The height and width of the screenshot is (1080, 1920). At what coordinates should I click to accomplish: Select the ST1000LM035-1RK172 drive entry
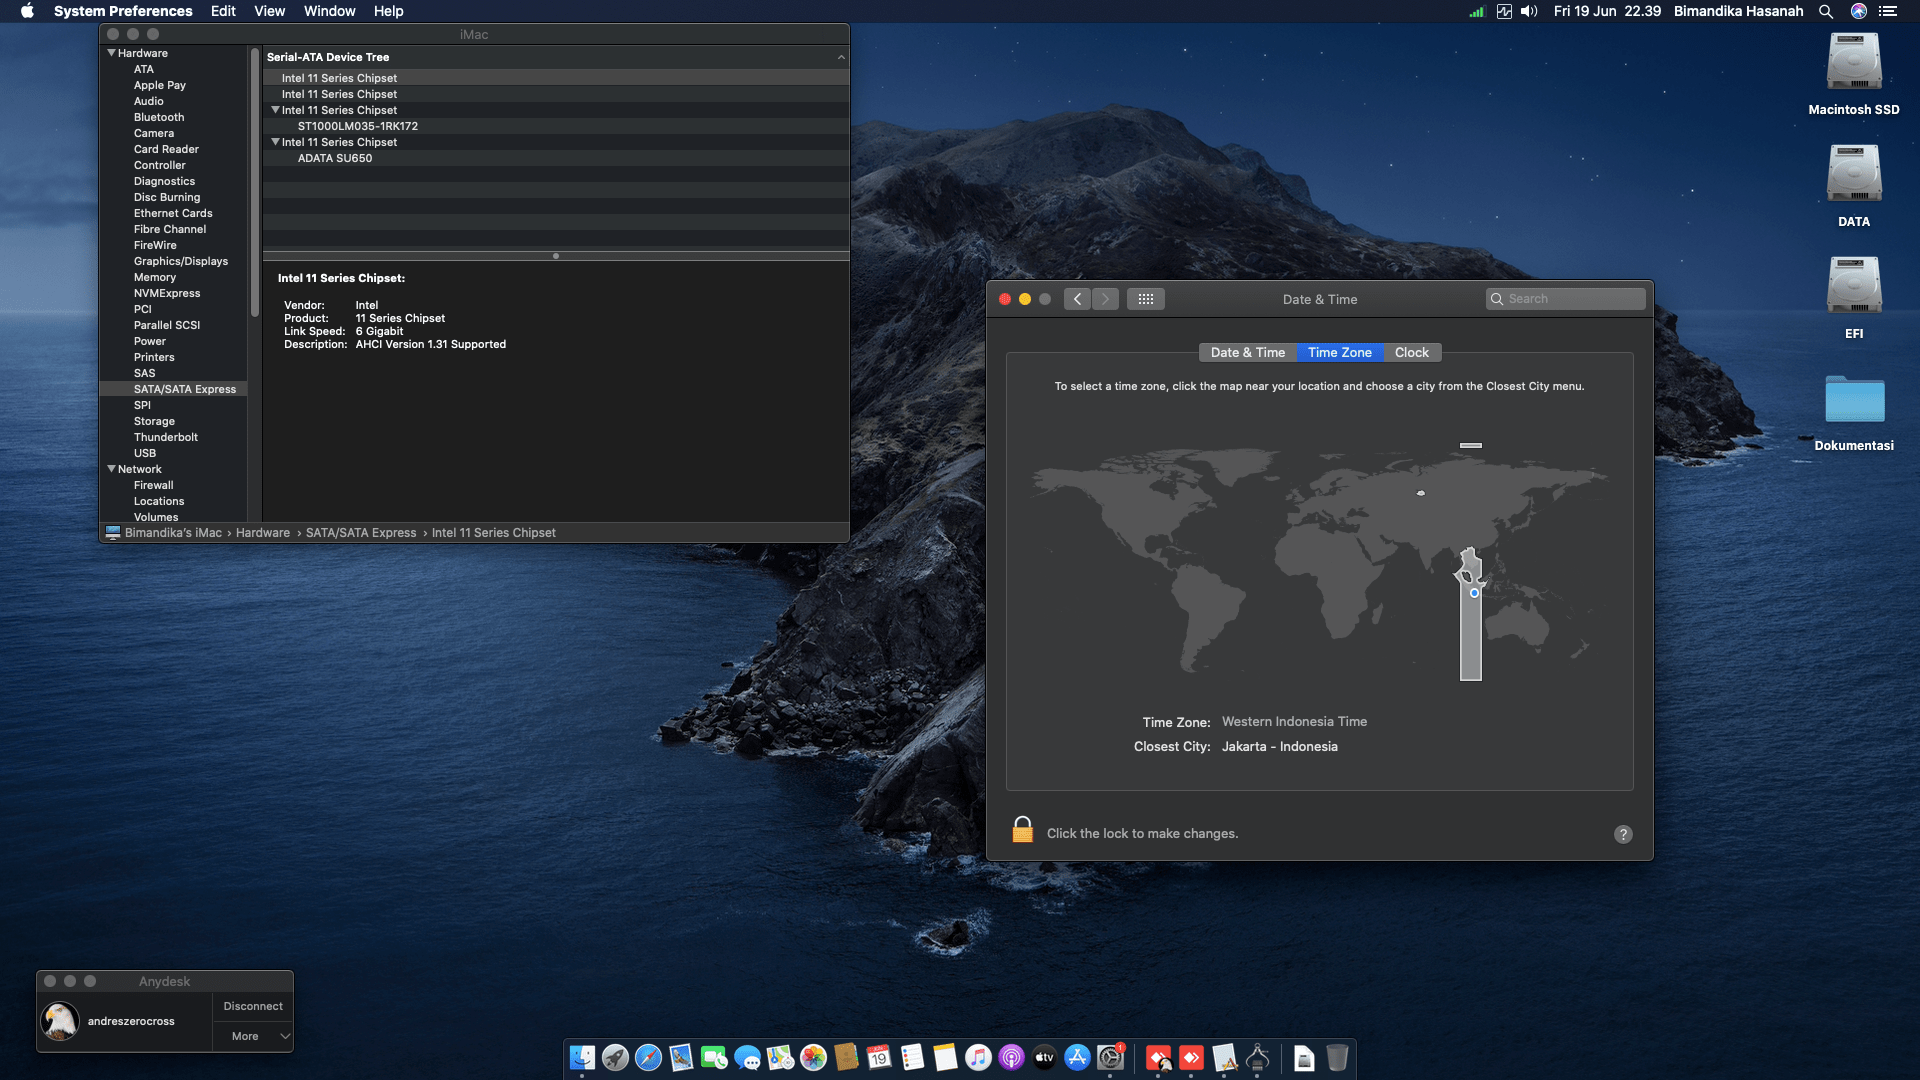coord(358,126)
